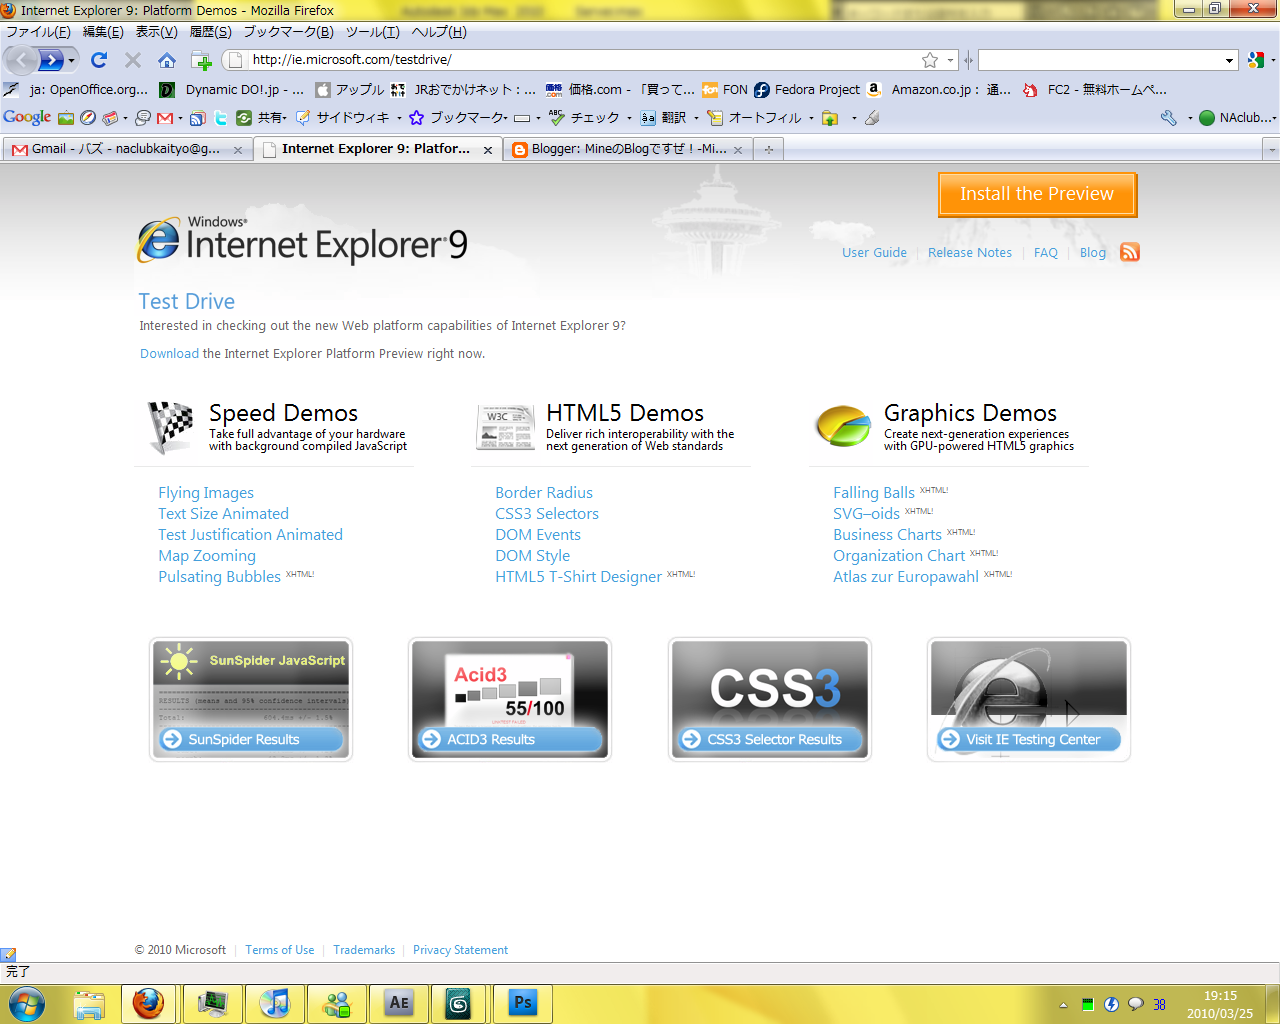Open the Windows Start menu

(x=27, y=1003)
